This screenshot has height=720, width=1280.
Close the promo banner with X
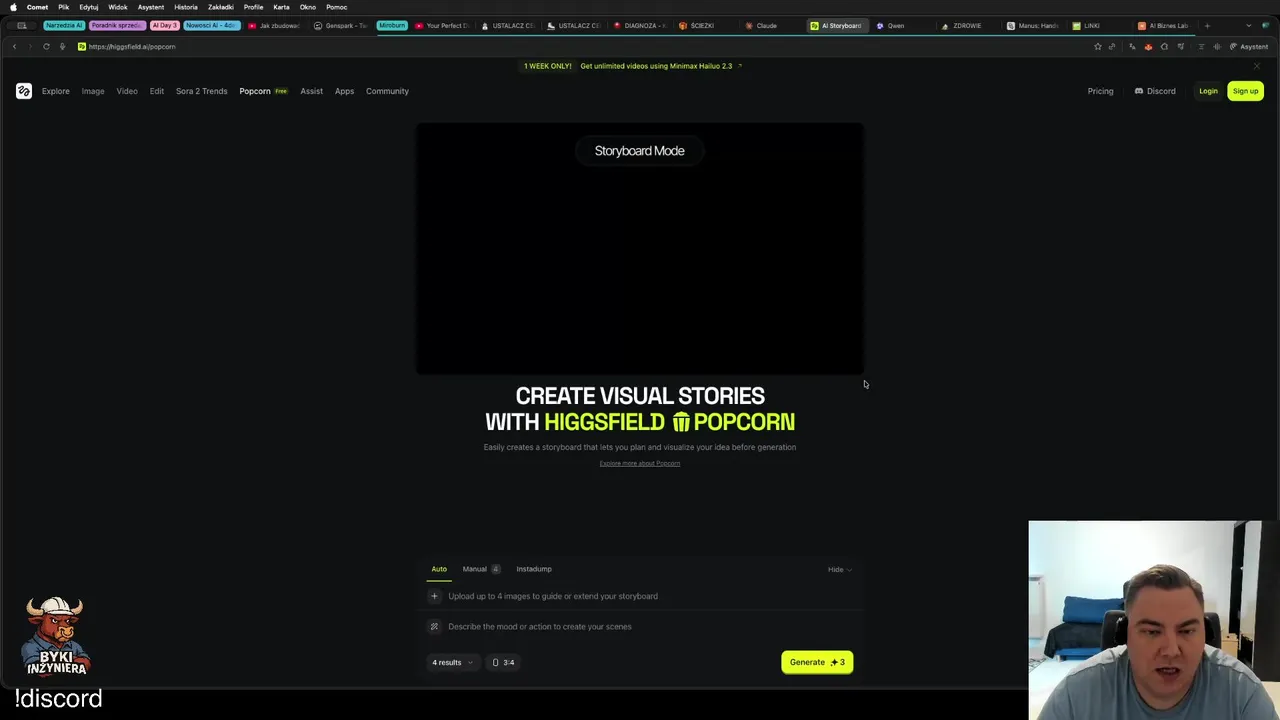click(1256, 66)
